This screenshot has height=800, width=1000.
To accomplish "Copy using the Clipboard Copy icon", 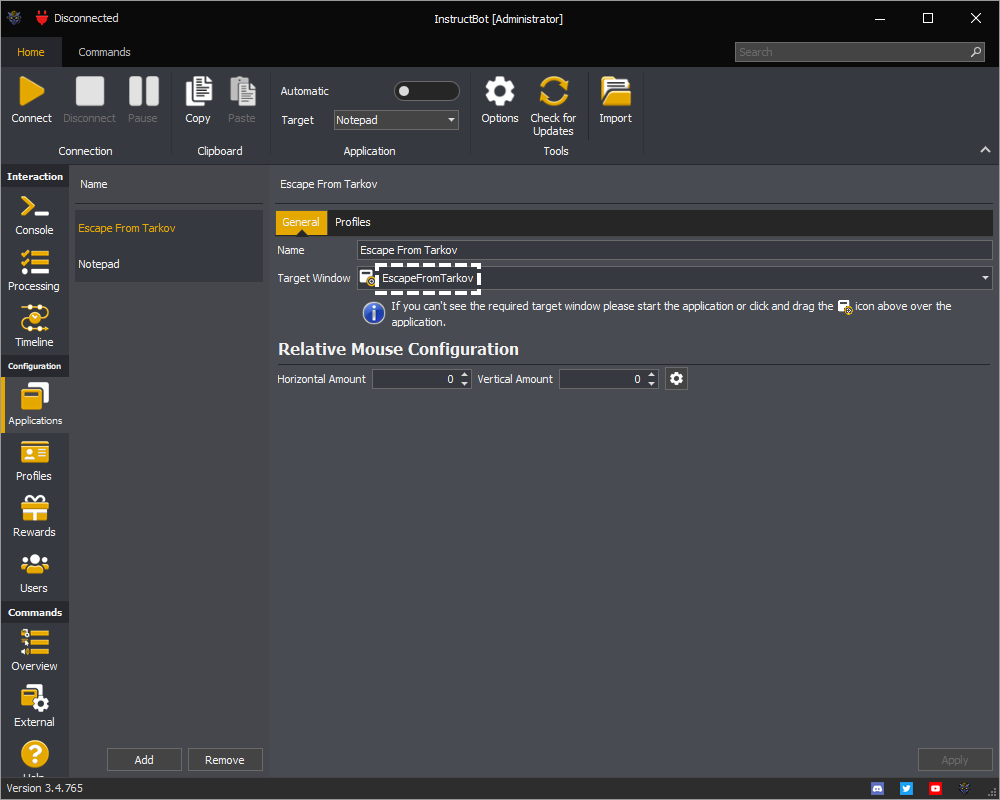I will [198, 91].
